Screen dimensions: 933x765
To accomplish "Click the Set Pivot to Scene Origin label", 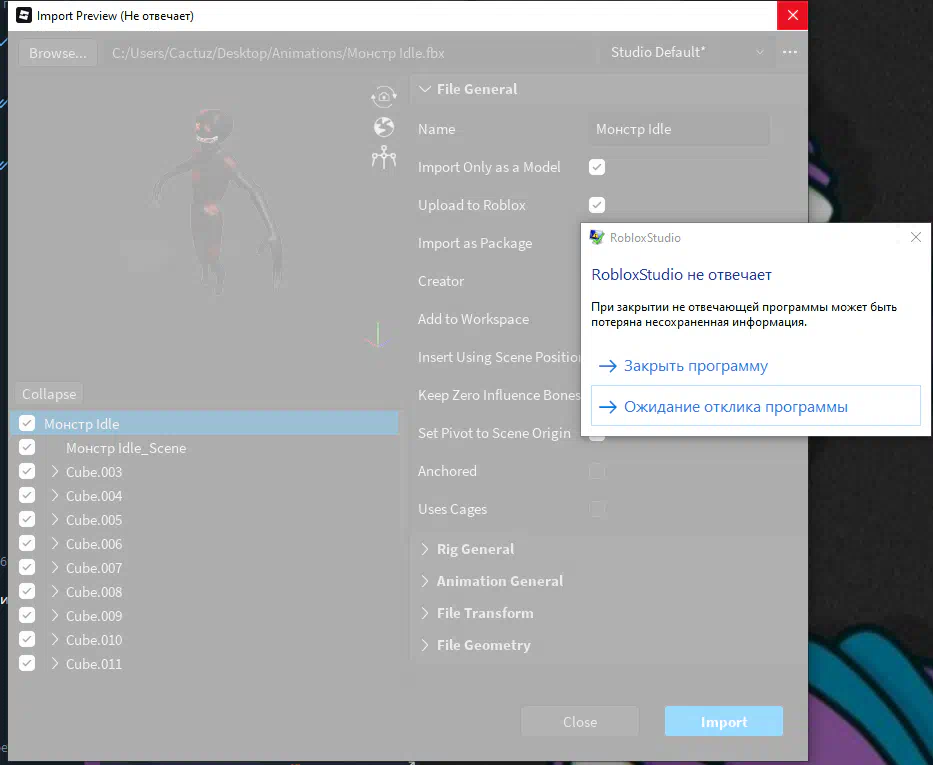I will 494,433.
